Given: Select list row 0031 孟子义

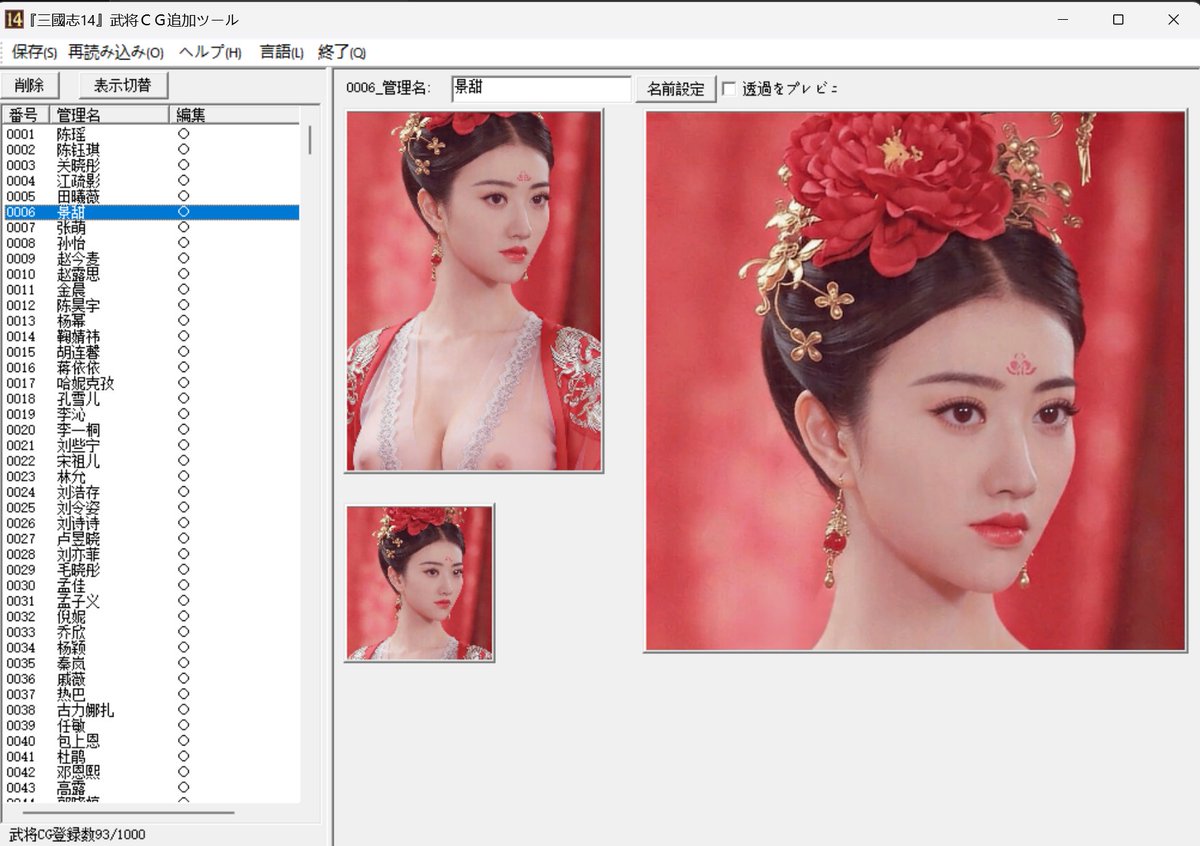Looking at the screenshot, I should pos(151,602).
